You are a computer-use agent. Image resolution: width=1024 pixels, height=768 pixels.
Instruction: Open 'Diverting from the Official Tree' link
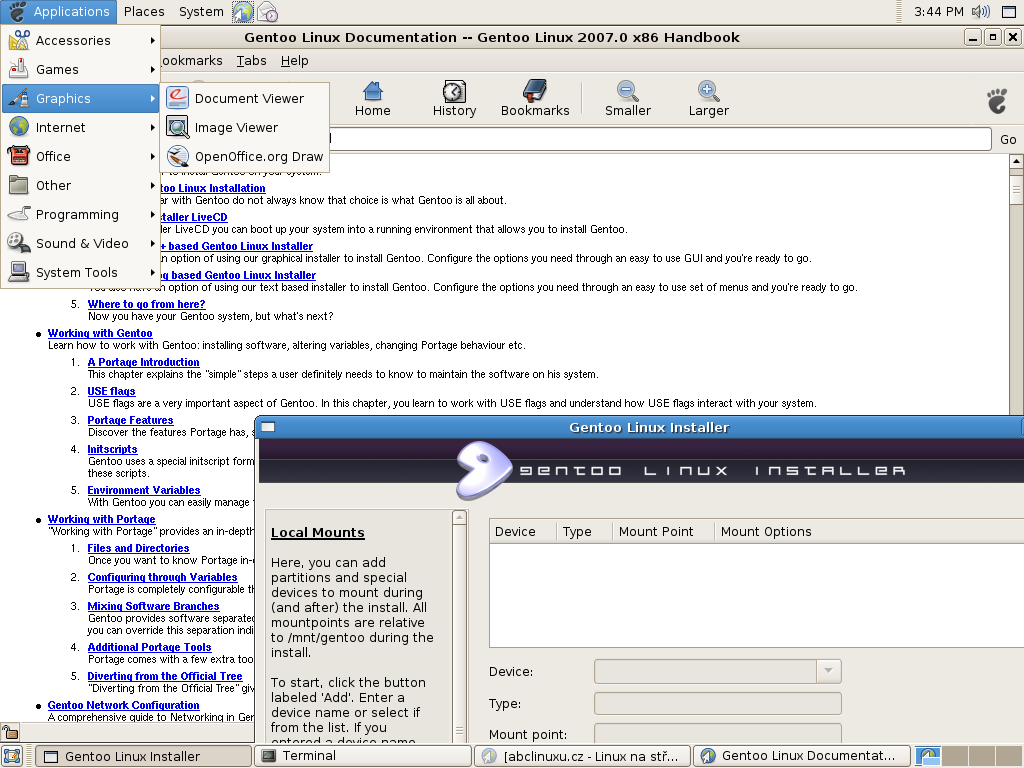click(165, 677)
